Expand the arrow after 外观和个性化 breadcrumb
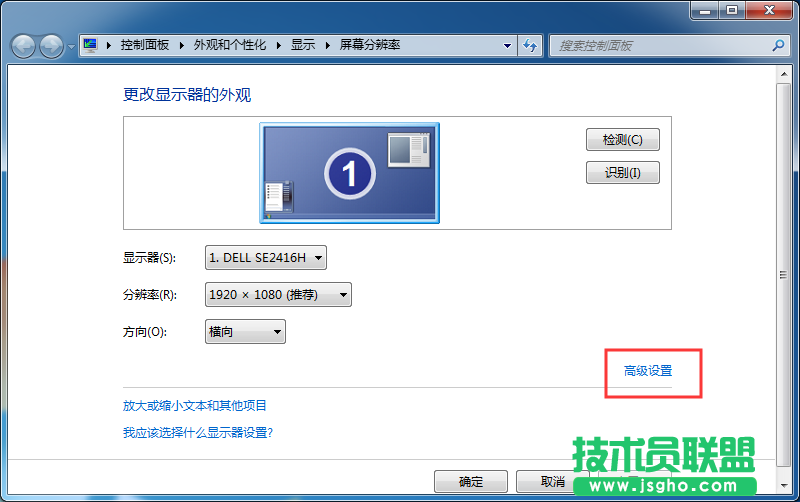 [x=279, y=45]
